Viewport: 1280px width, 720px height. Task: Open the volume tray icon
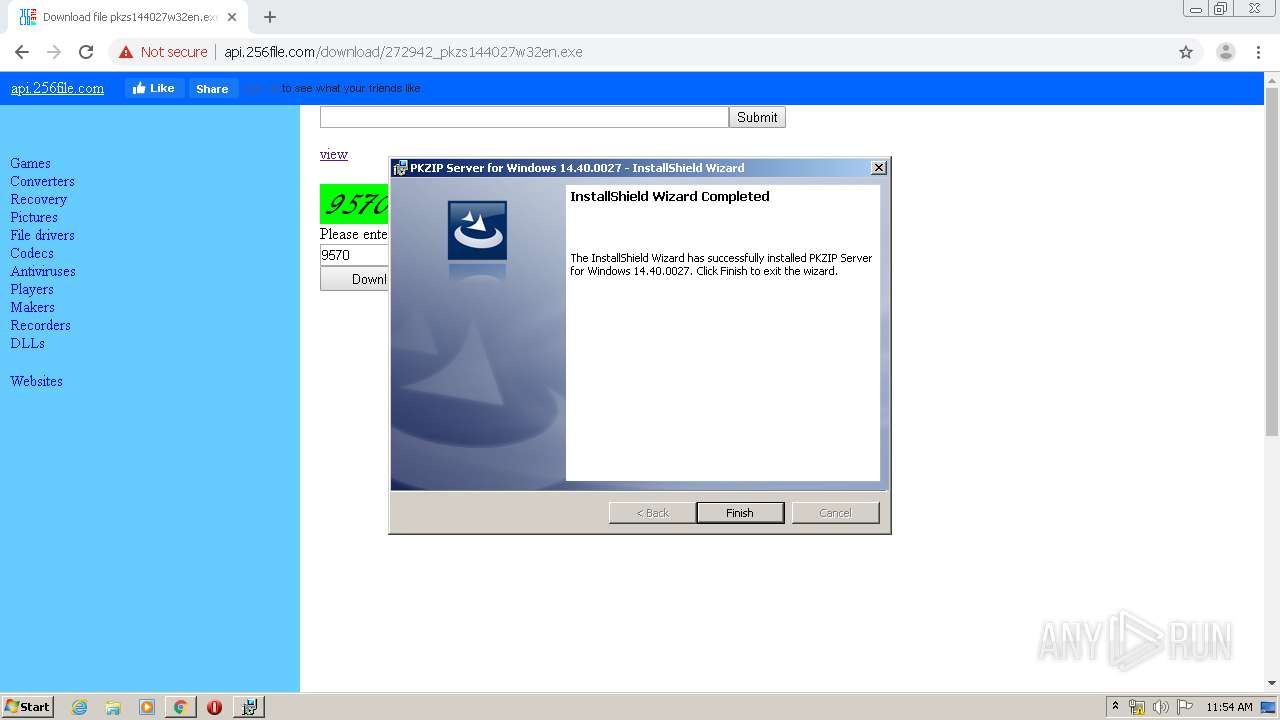tap(1161, 707)
